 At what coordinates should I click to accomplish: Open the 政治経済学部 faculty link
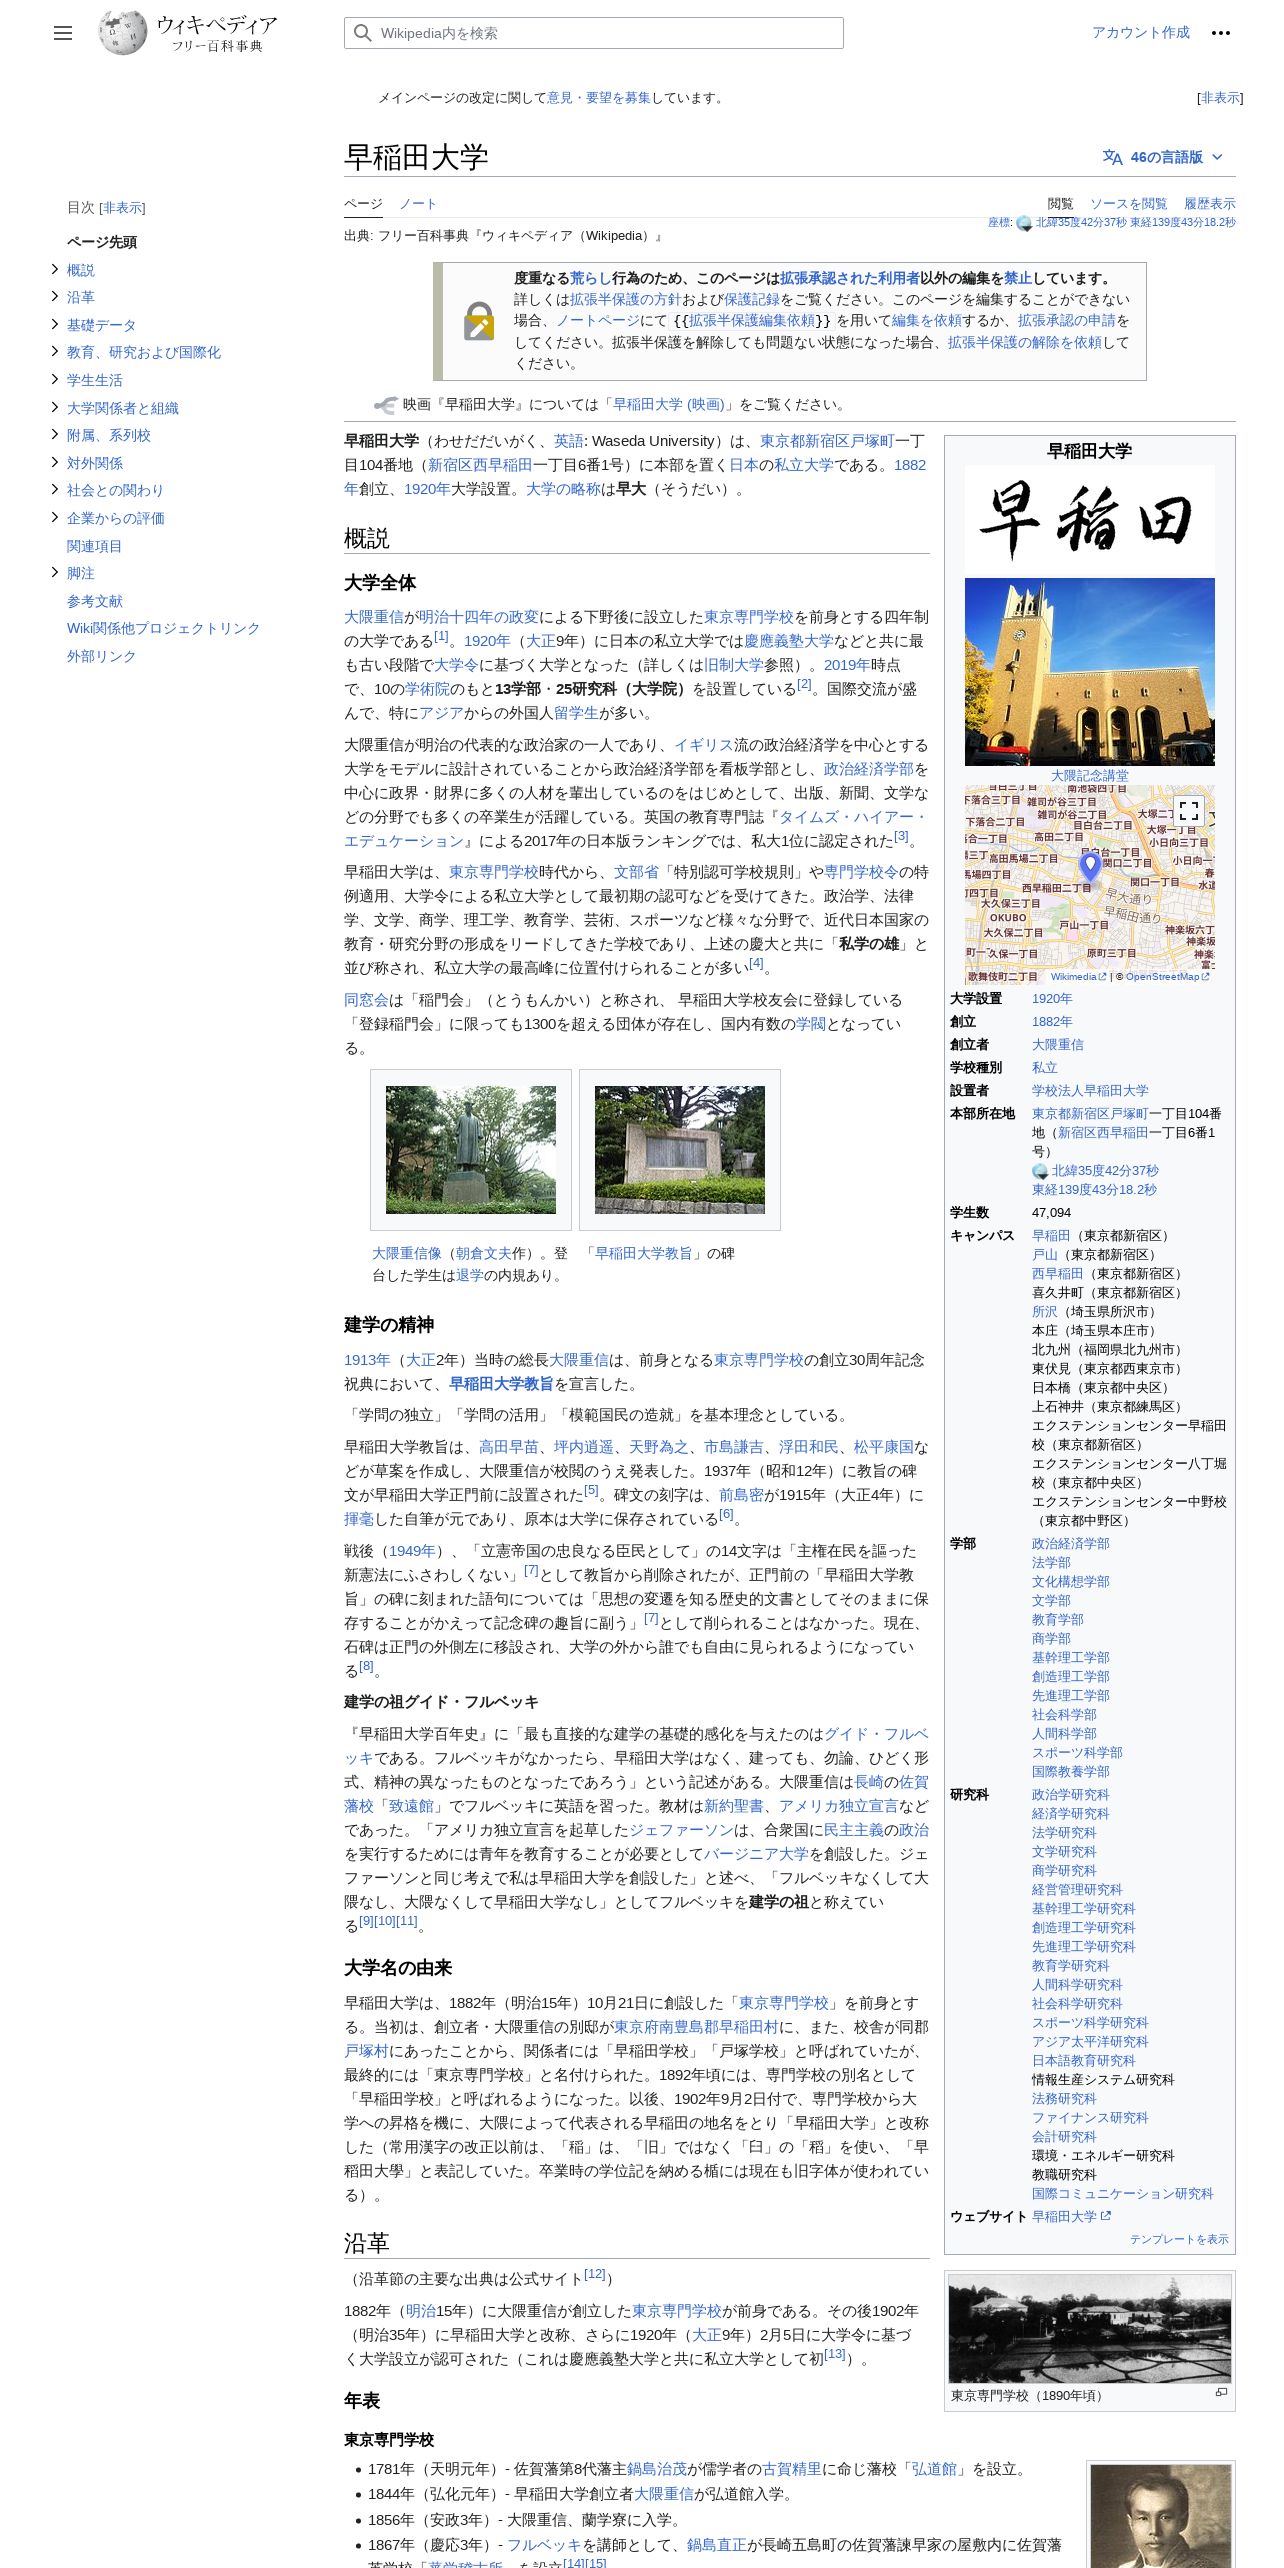pyautogui.click(x=1071, y=1543)
